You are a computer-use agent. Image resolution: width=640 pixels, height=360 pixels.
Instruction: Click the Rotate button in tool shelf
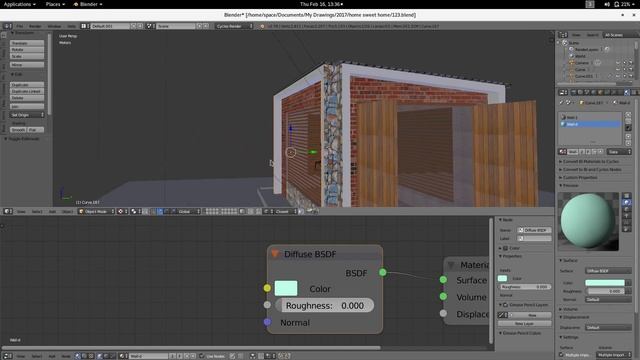point(27,49)
